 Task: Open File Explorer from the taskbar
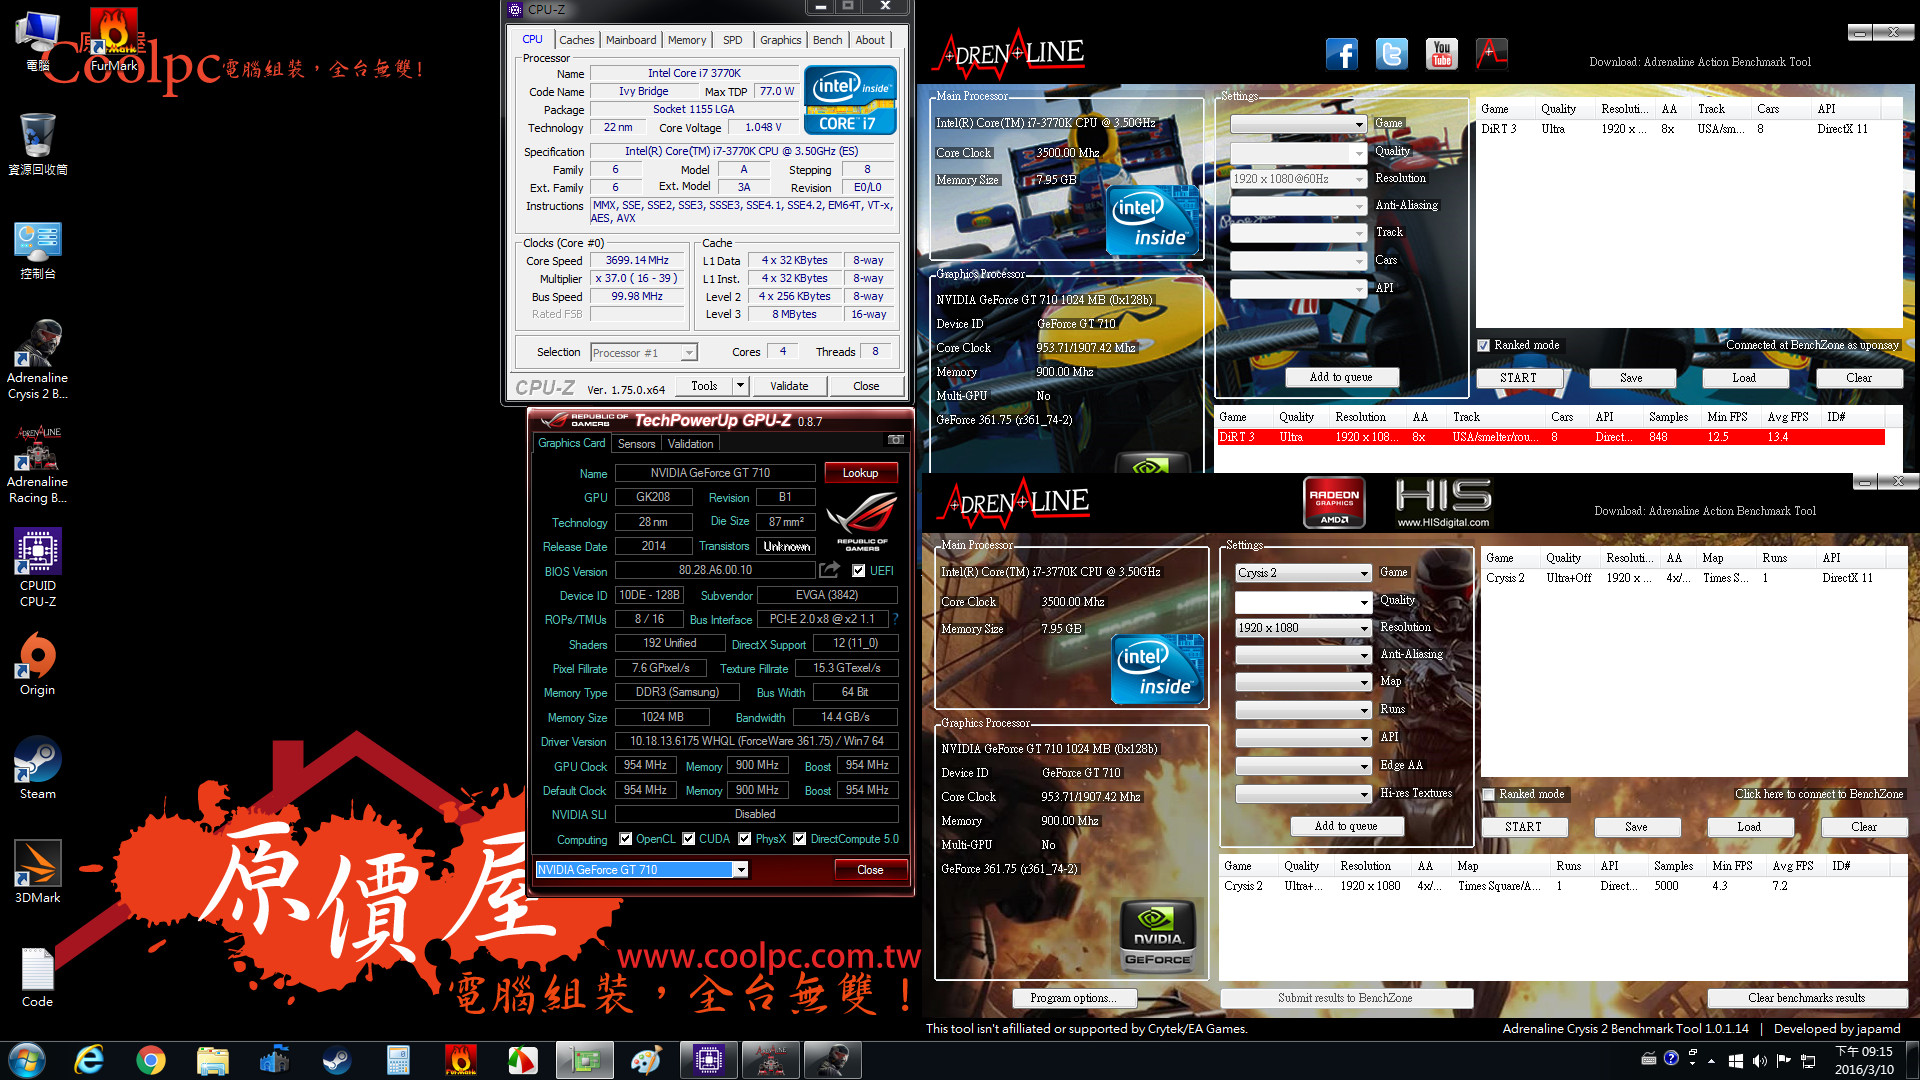[x=213, y=1060]
